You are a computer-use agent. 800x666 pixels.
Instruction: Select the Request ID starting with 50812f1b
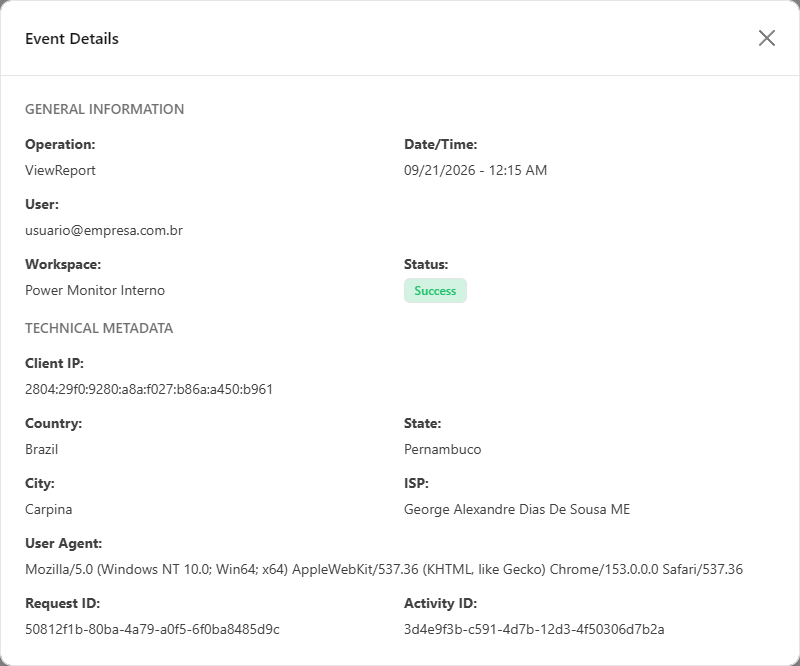click(152, 629)
